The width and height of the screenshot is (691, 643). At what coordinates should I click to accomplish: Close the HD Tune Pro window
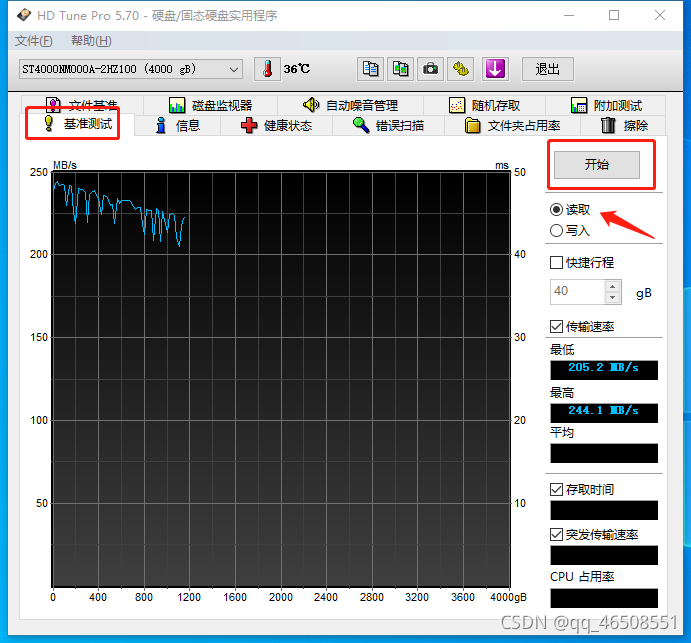click(x=660, y=15)
